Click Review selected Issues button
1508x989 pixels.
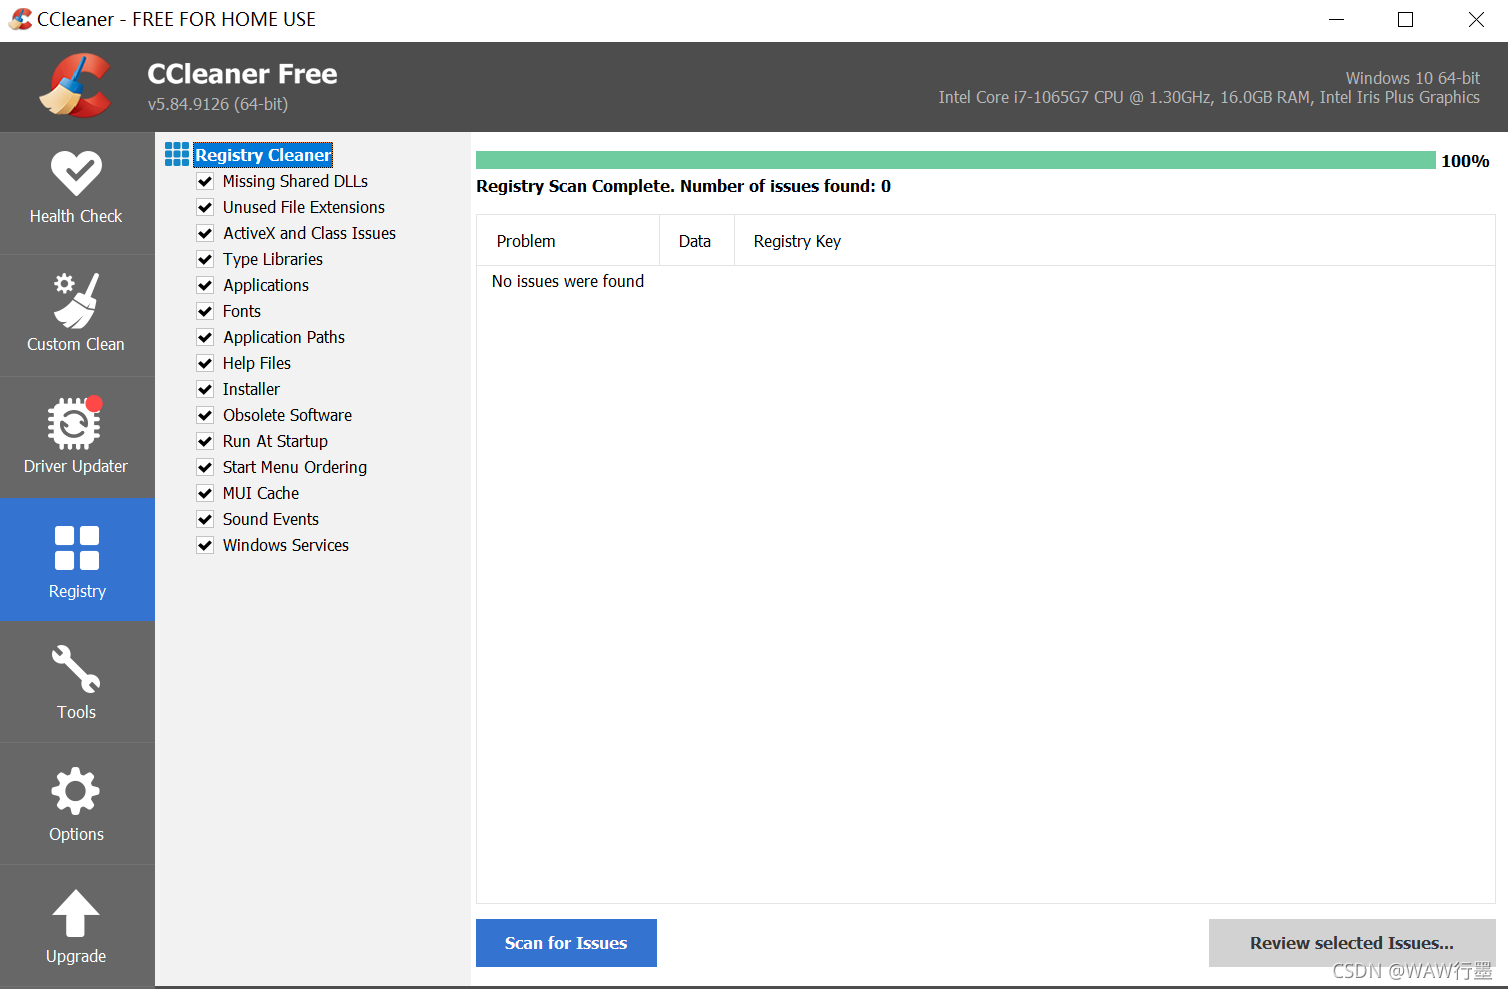point(1352,943)
